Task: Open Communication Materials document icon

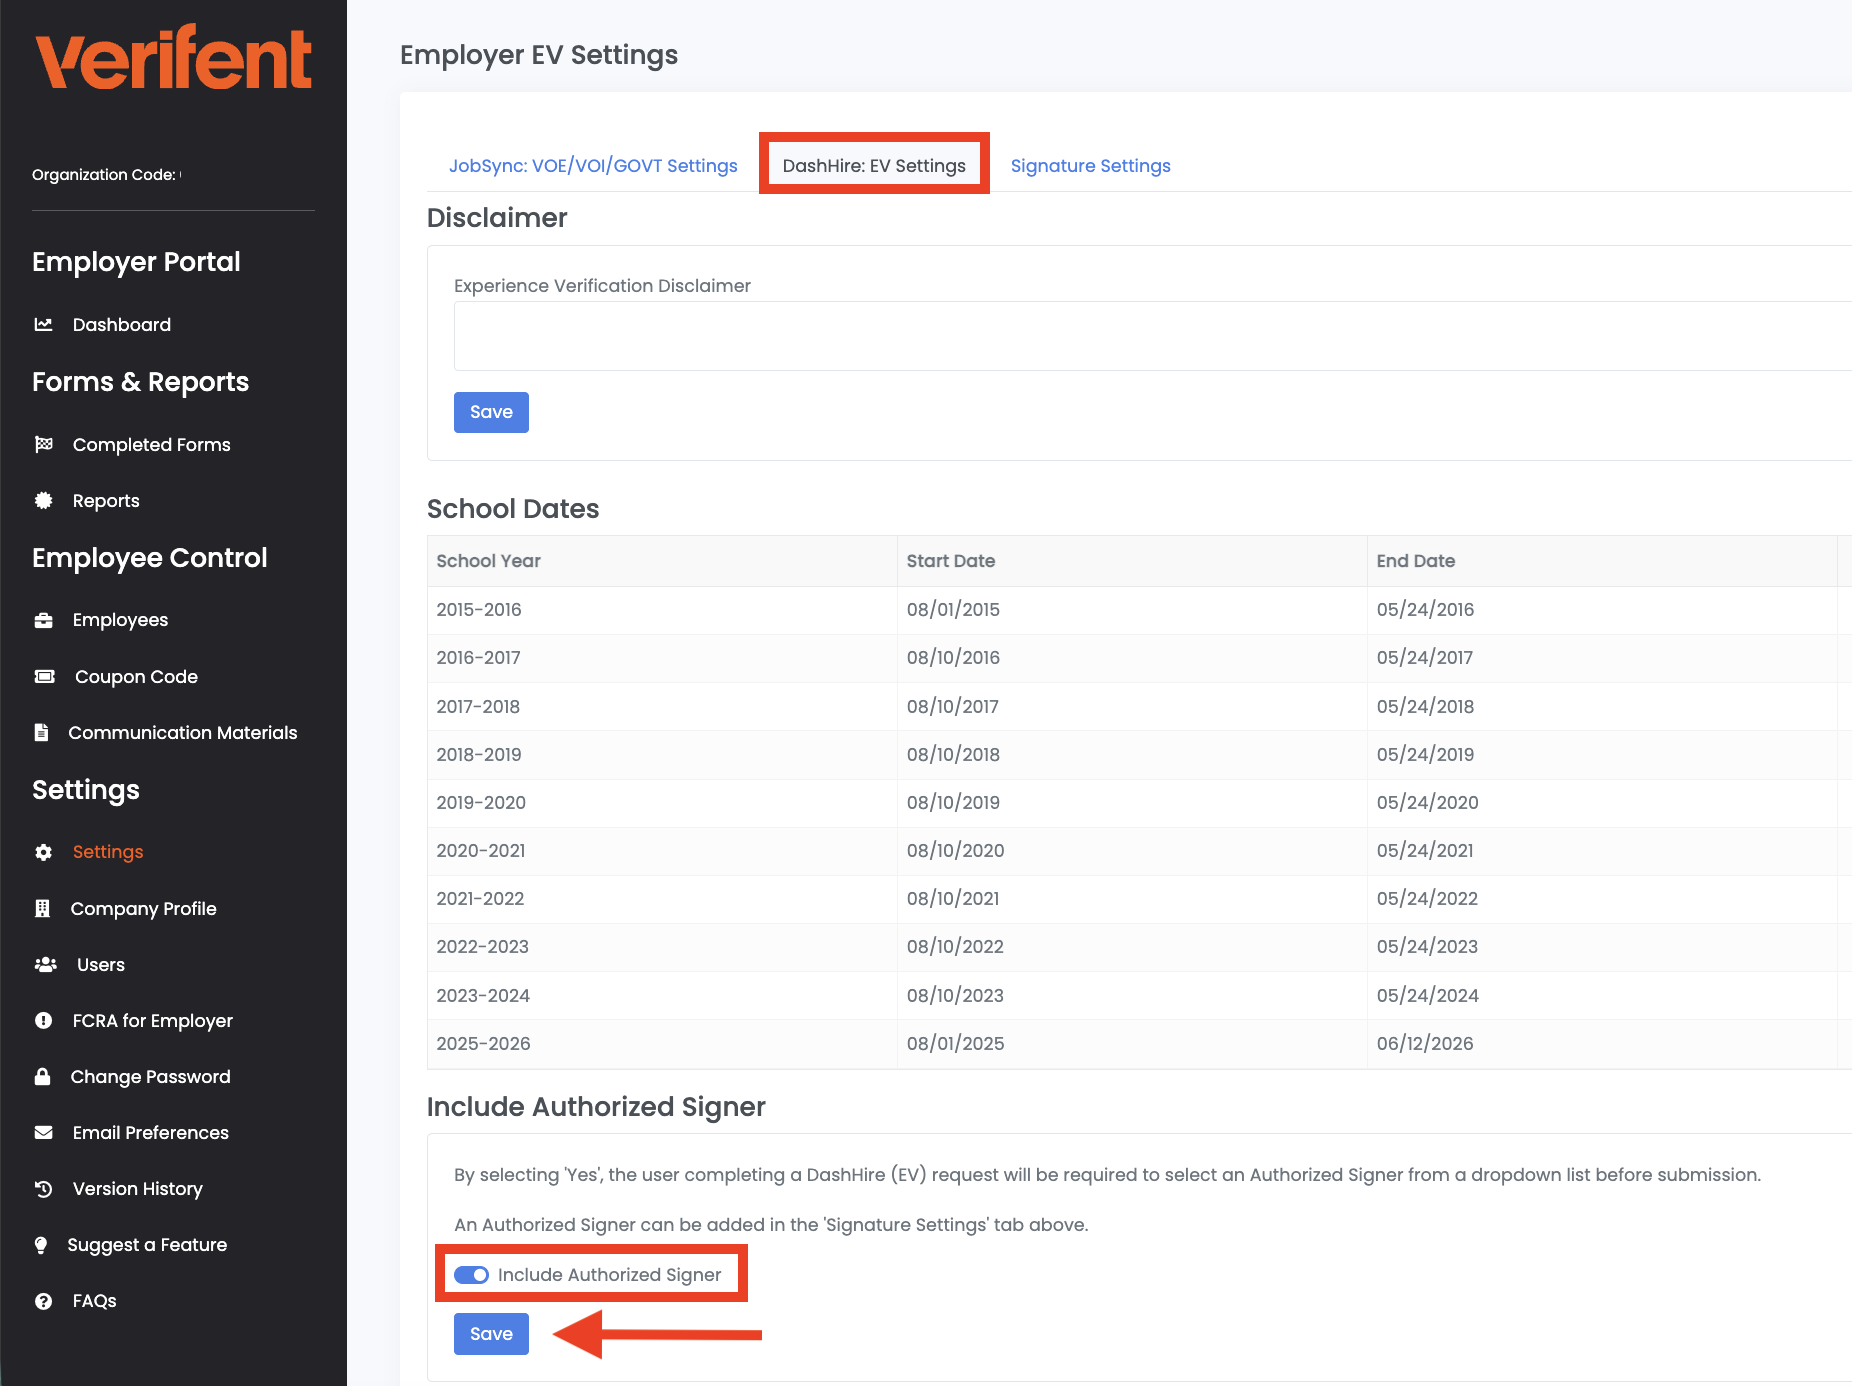Action: 42,732
